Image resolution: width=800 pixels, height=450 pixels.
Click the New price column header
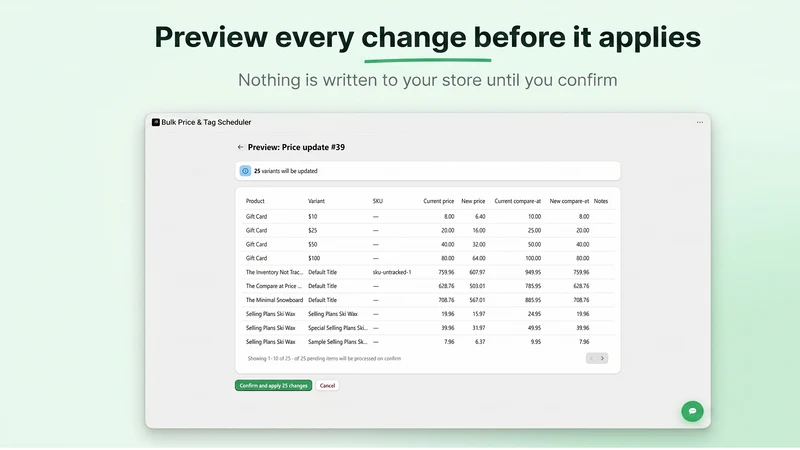coord(473,201)
